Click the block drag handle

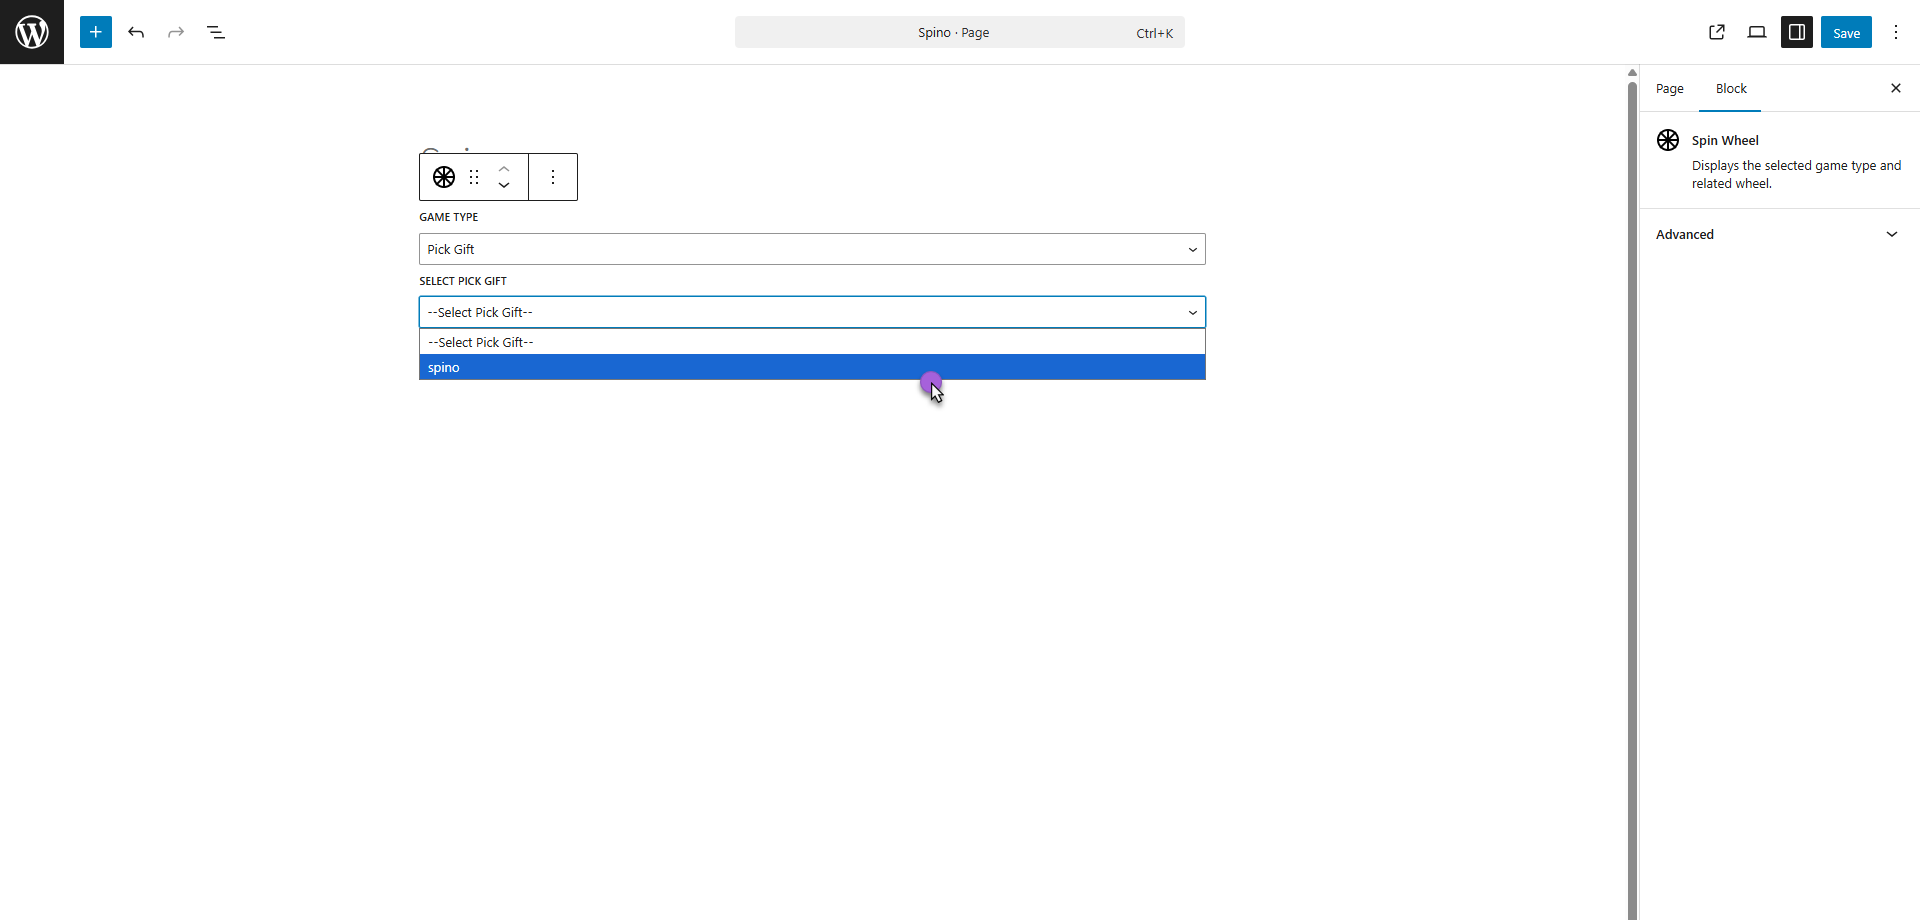point(474,177)
